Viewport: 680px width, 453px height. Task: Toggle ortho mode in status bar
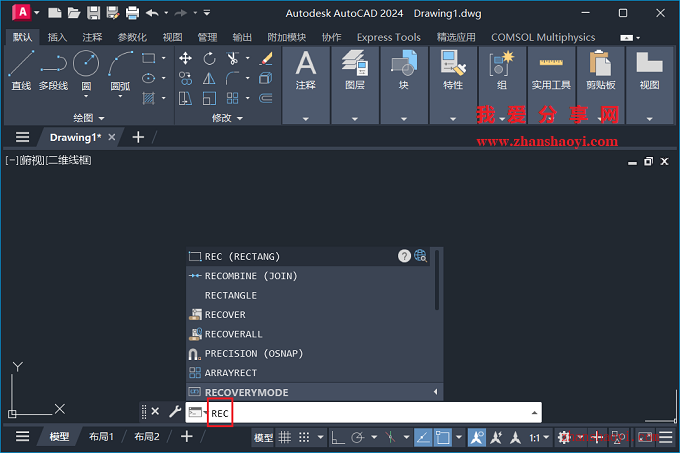click(x=338, y=437)
